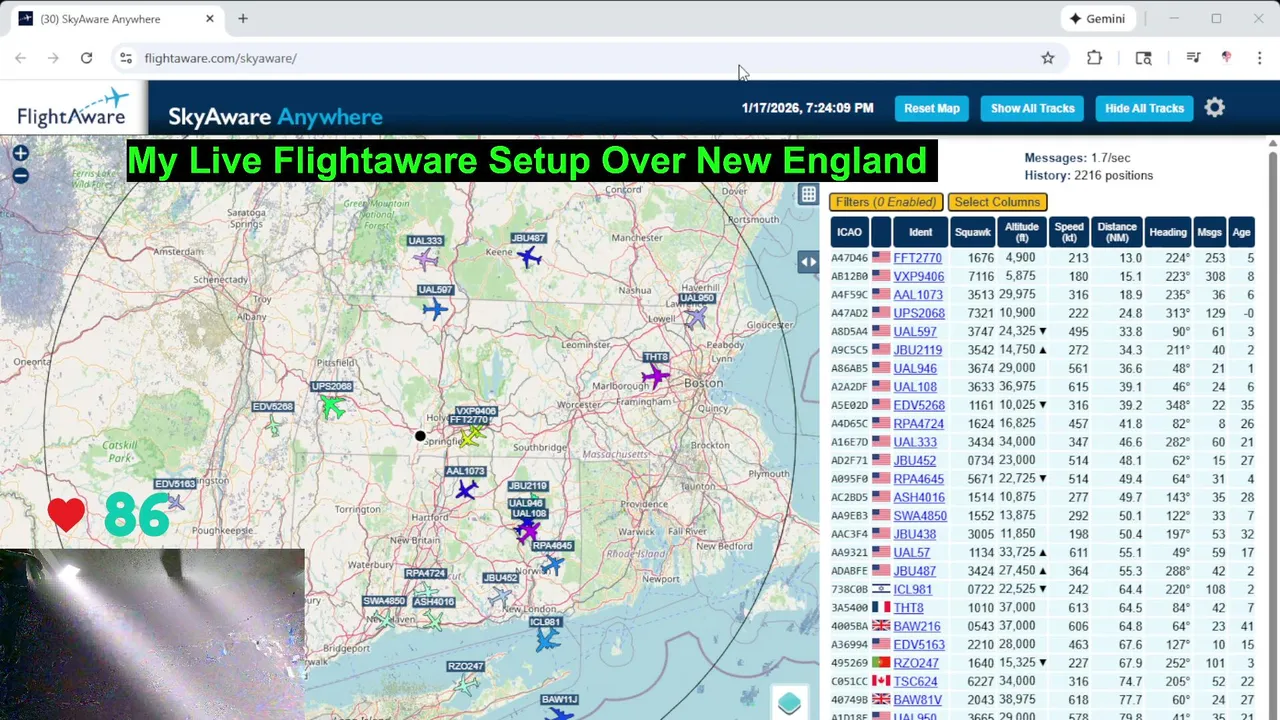The image size is (1280, 720).
Task: View site information icon in address bar
Action: (125, 58)
